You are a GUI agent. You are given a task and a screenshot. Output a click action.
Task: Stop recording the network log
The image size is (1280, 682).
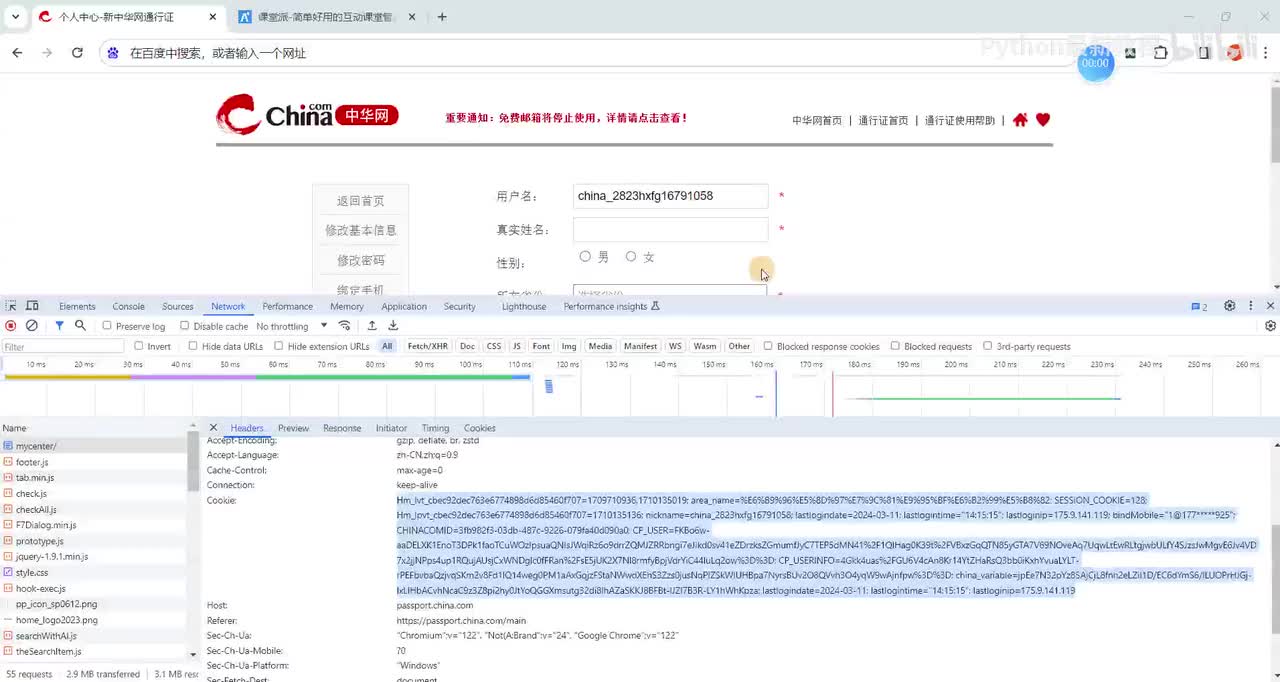[x=11, y=326]
